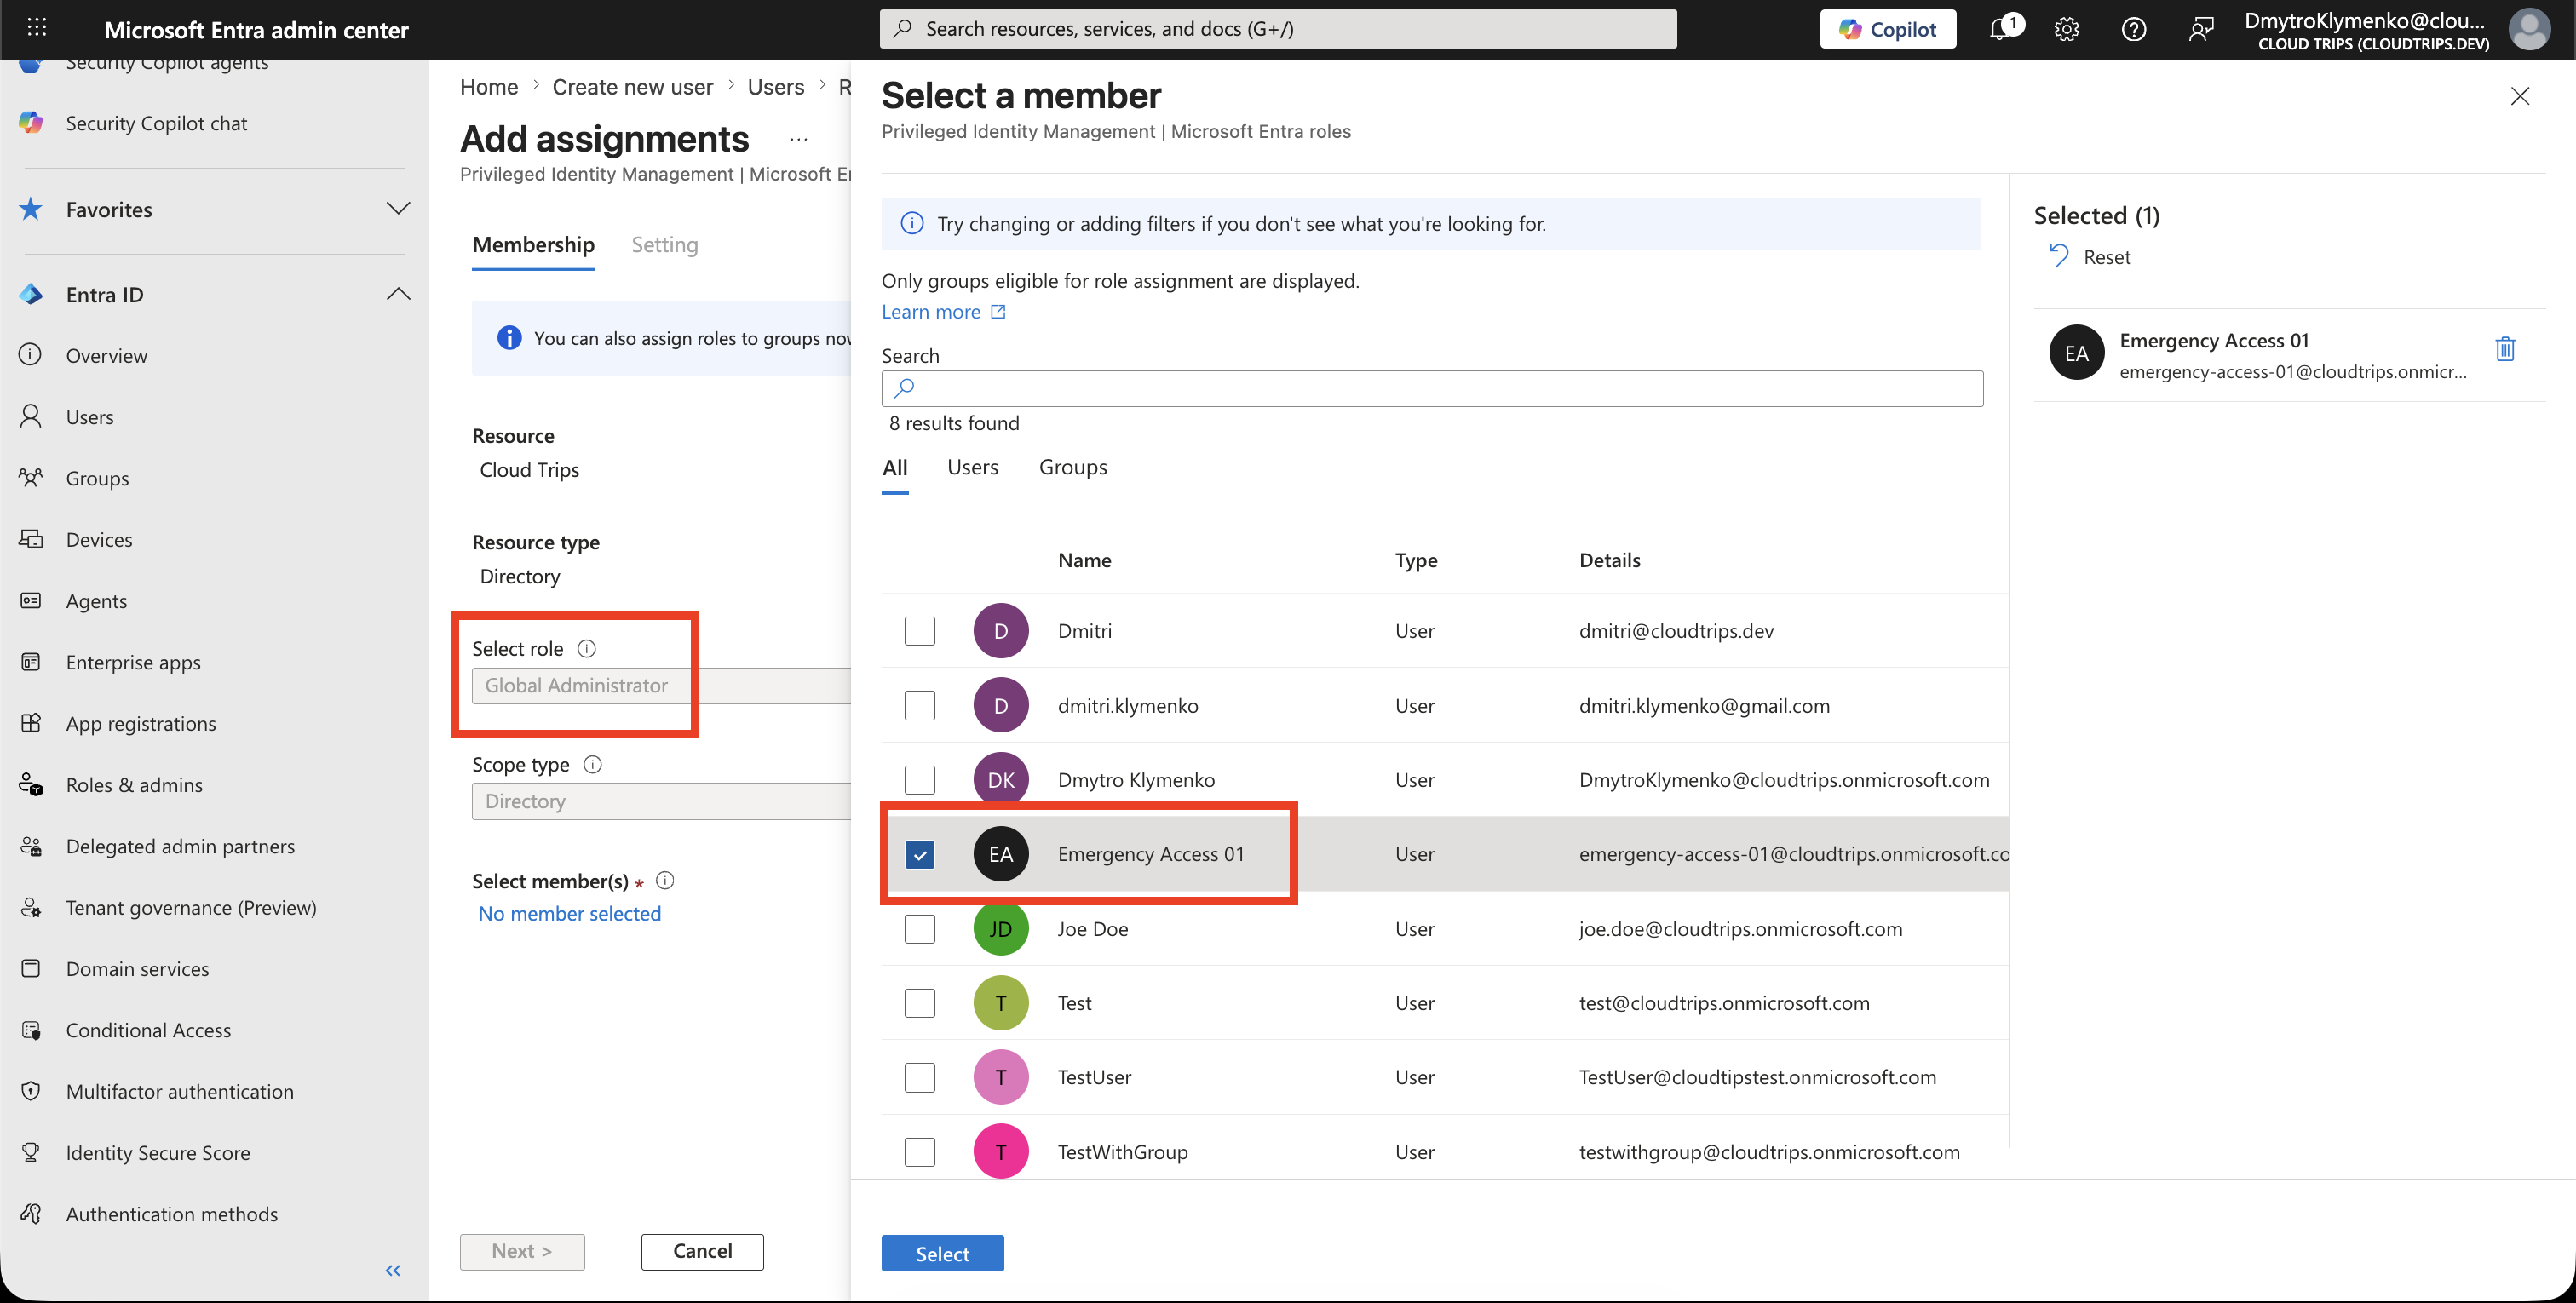Click the Select role info icon
Screen dimensions: 2576x1303
coord(587,648)
